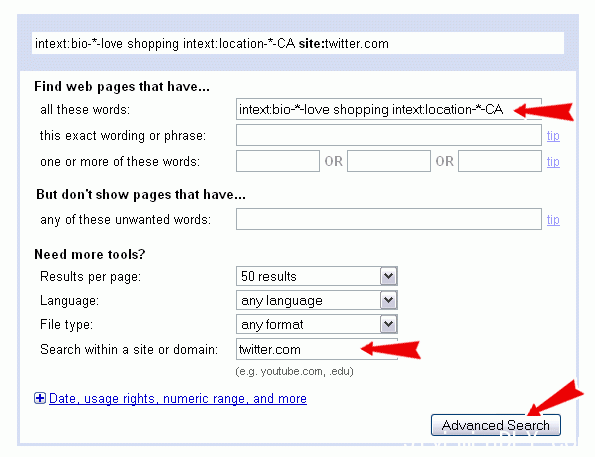Click the plus icon beside Date, usage rights
Image resolution: width=595 pixels, height=457 pixels.
pyautogui.click(x=40, y=398)
